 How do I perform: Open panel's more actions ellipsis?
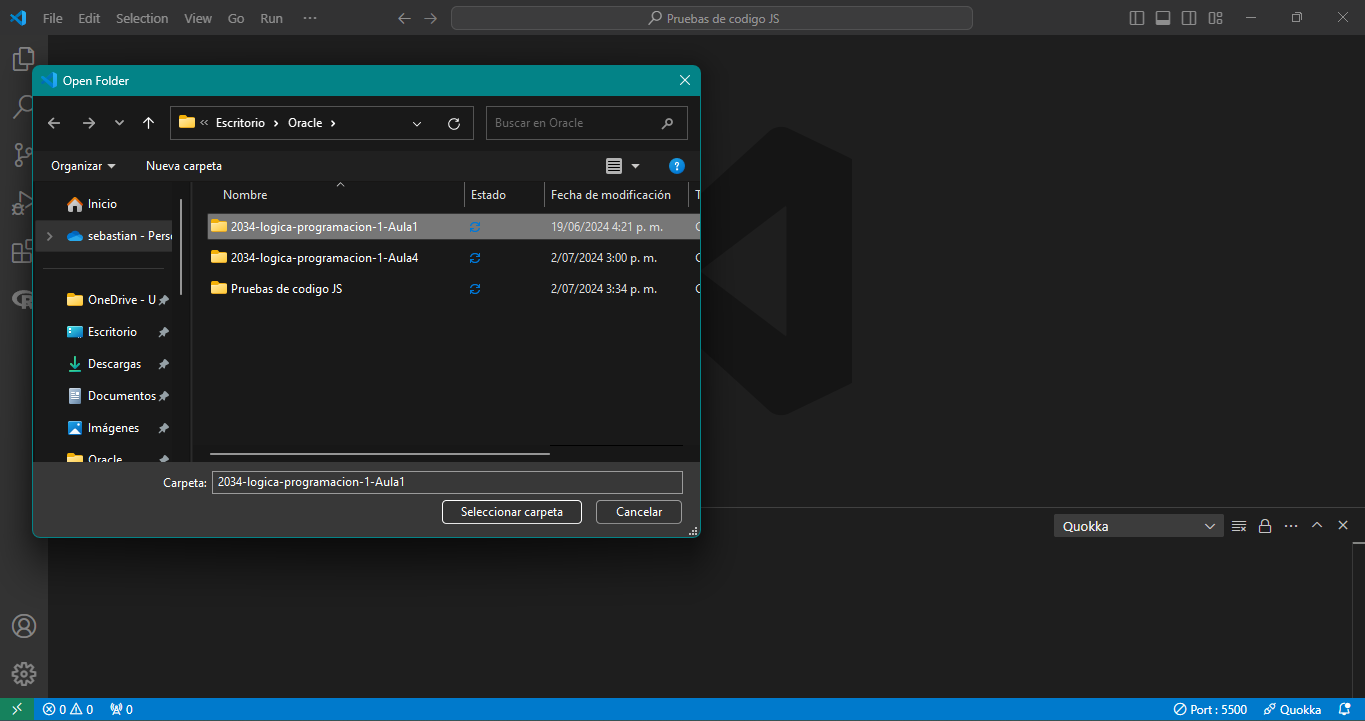click(x=1291, y=526)
